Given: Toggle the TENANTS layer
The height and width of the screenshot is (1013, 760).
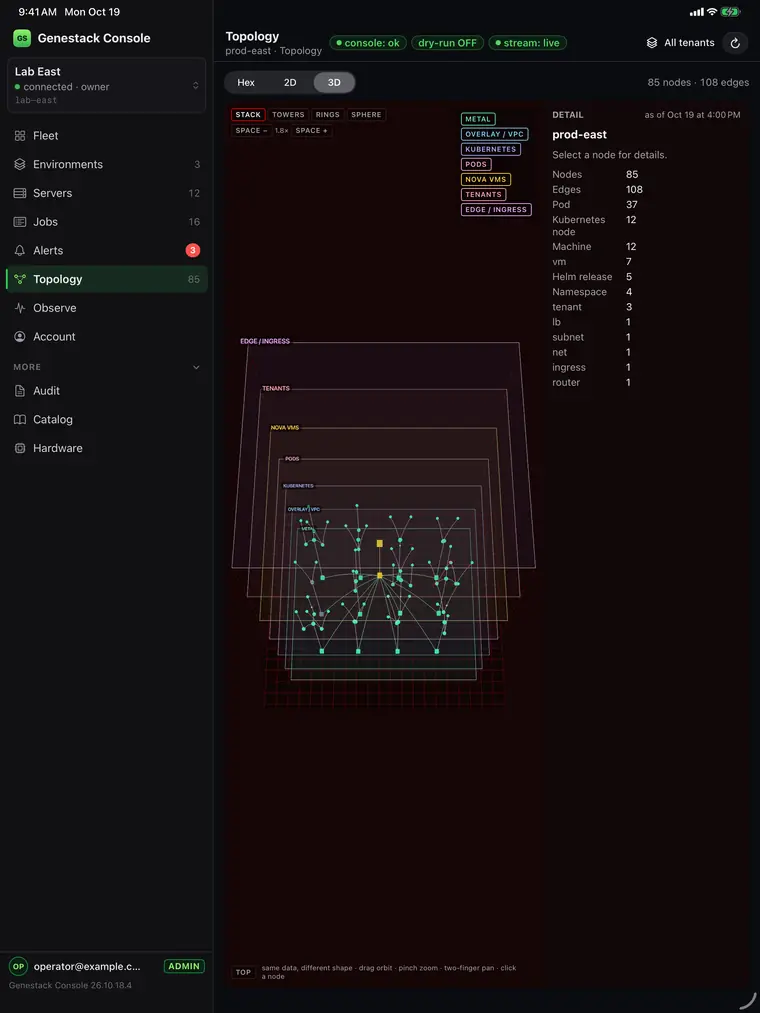Looking at the screenshot, I should coord(483,194).
